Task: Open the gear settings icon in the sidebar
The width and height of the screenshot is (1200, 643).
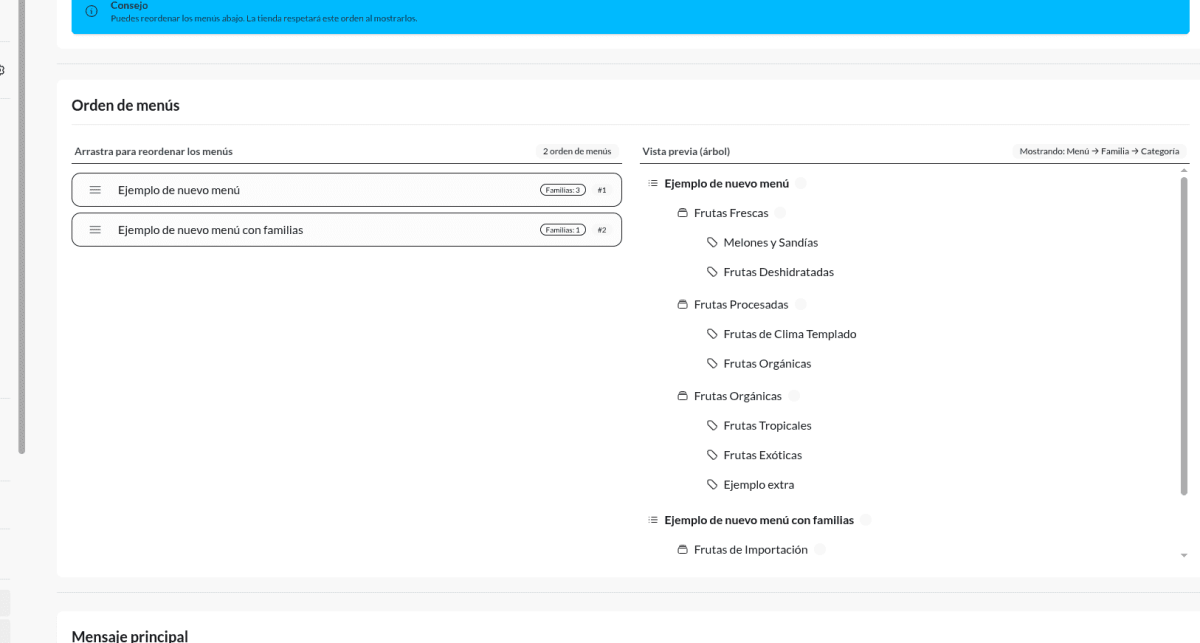Action: [4, 70]
